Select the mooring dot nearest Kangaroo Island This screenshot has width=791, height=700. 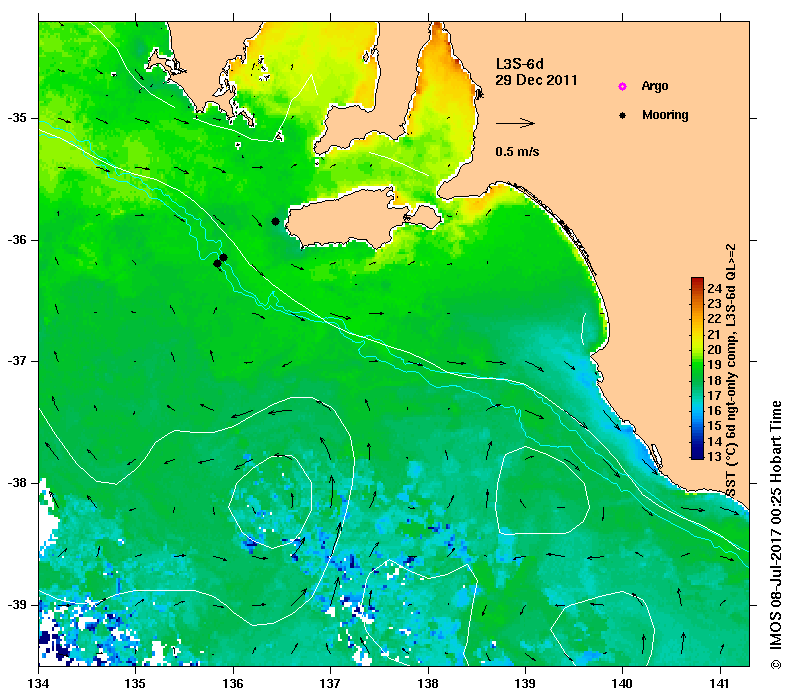coord(275,221)
